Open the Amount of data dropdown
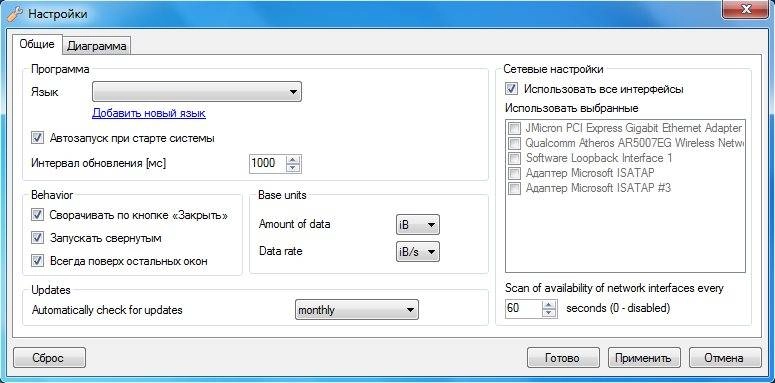The height and width of the screenshot is (383, 775). (418, 225)
